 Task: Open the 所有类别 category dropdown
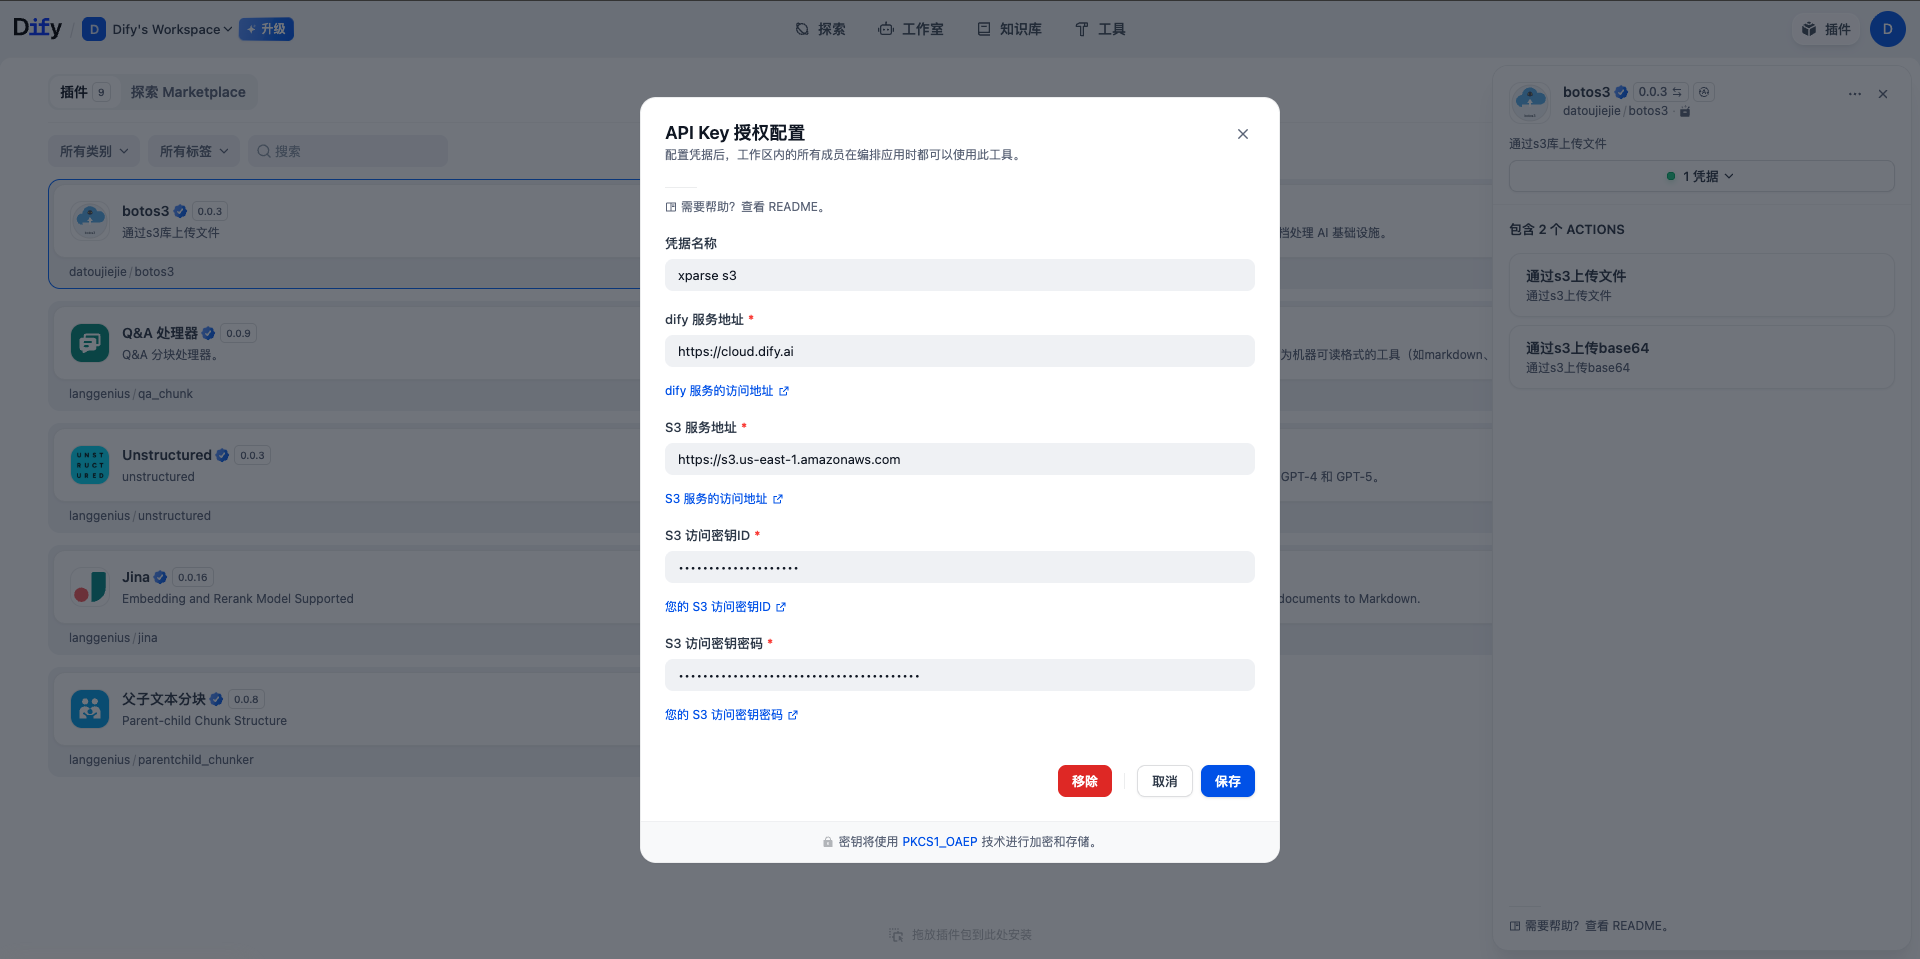point(93,150)
